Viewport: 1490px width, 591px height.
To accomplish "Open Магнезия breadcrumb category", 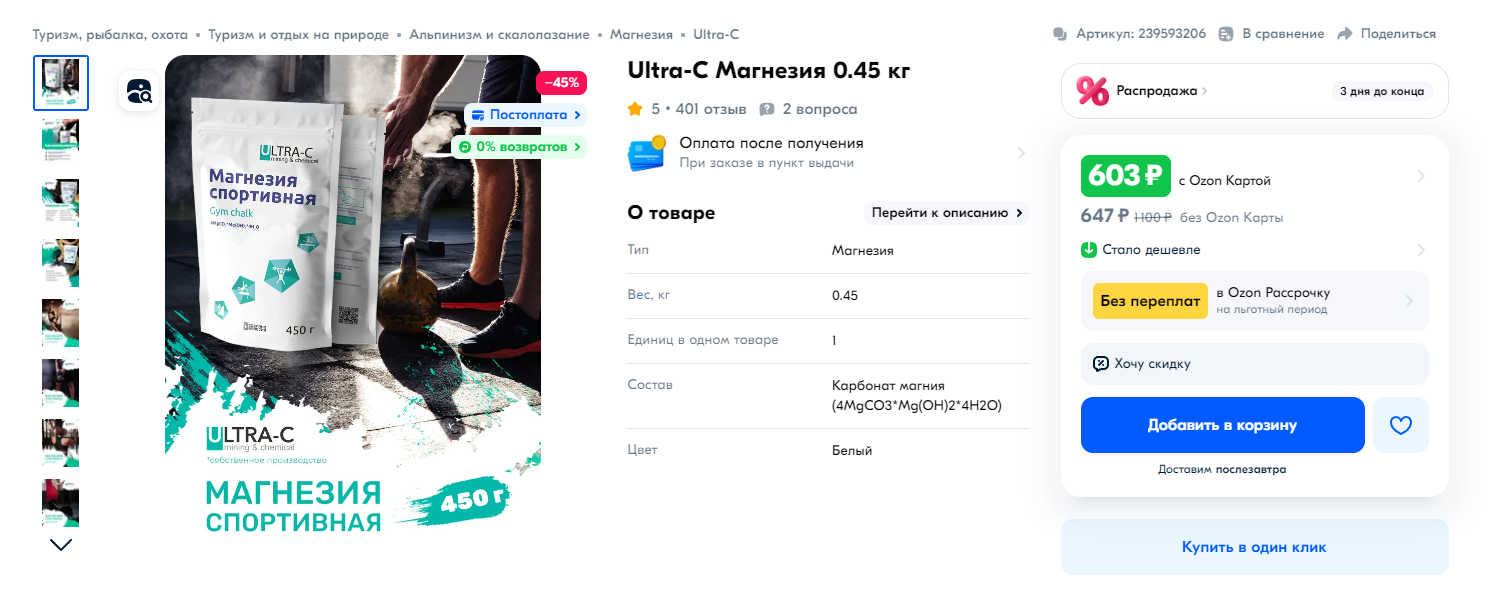I will pyautogui.click(x=641, y=34).
